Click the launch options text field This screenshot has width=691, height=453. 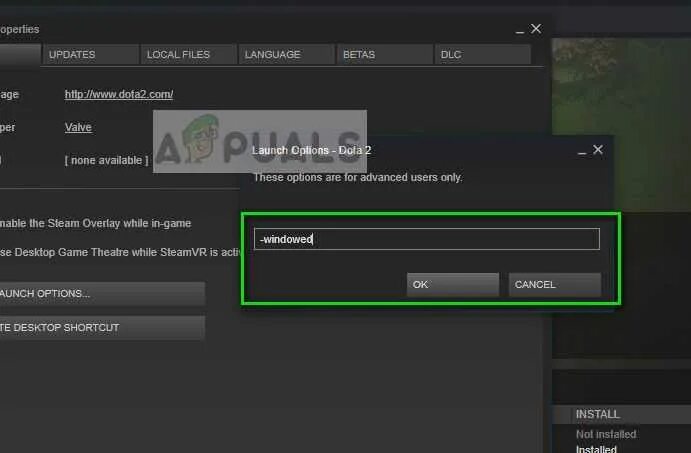point(427,239)
